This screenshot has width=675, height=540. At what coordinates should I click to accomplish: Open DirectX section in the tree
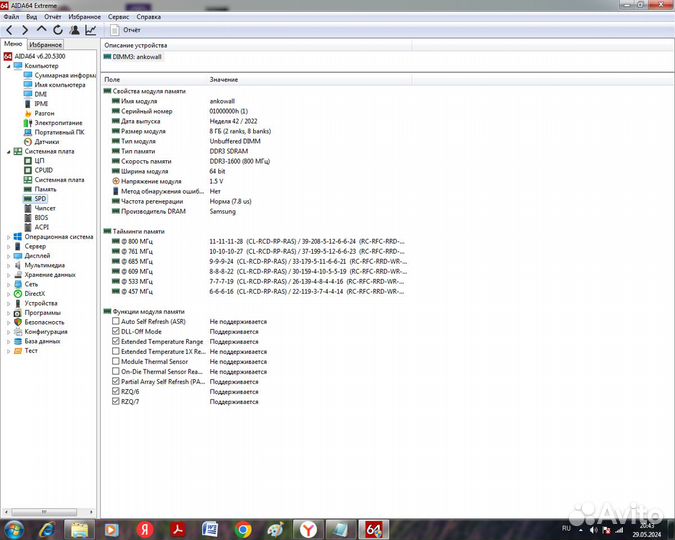39,294
